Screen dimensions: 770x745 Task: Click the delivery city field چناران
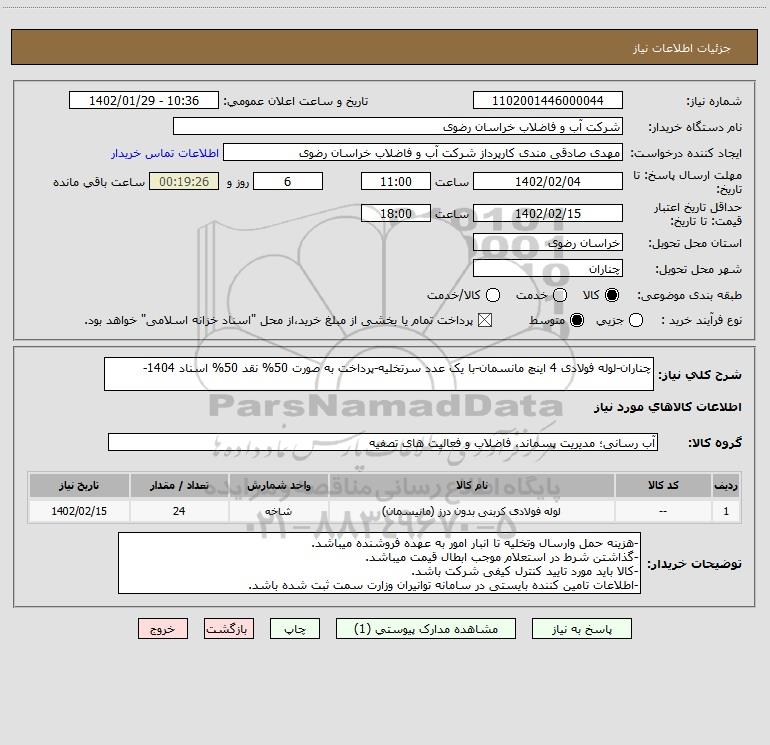[548, 268]
